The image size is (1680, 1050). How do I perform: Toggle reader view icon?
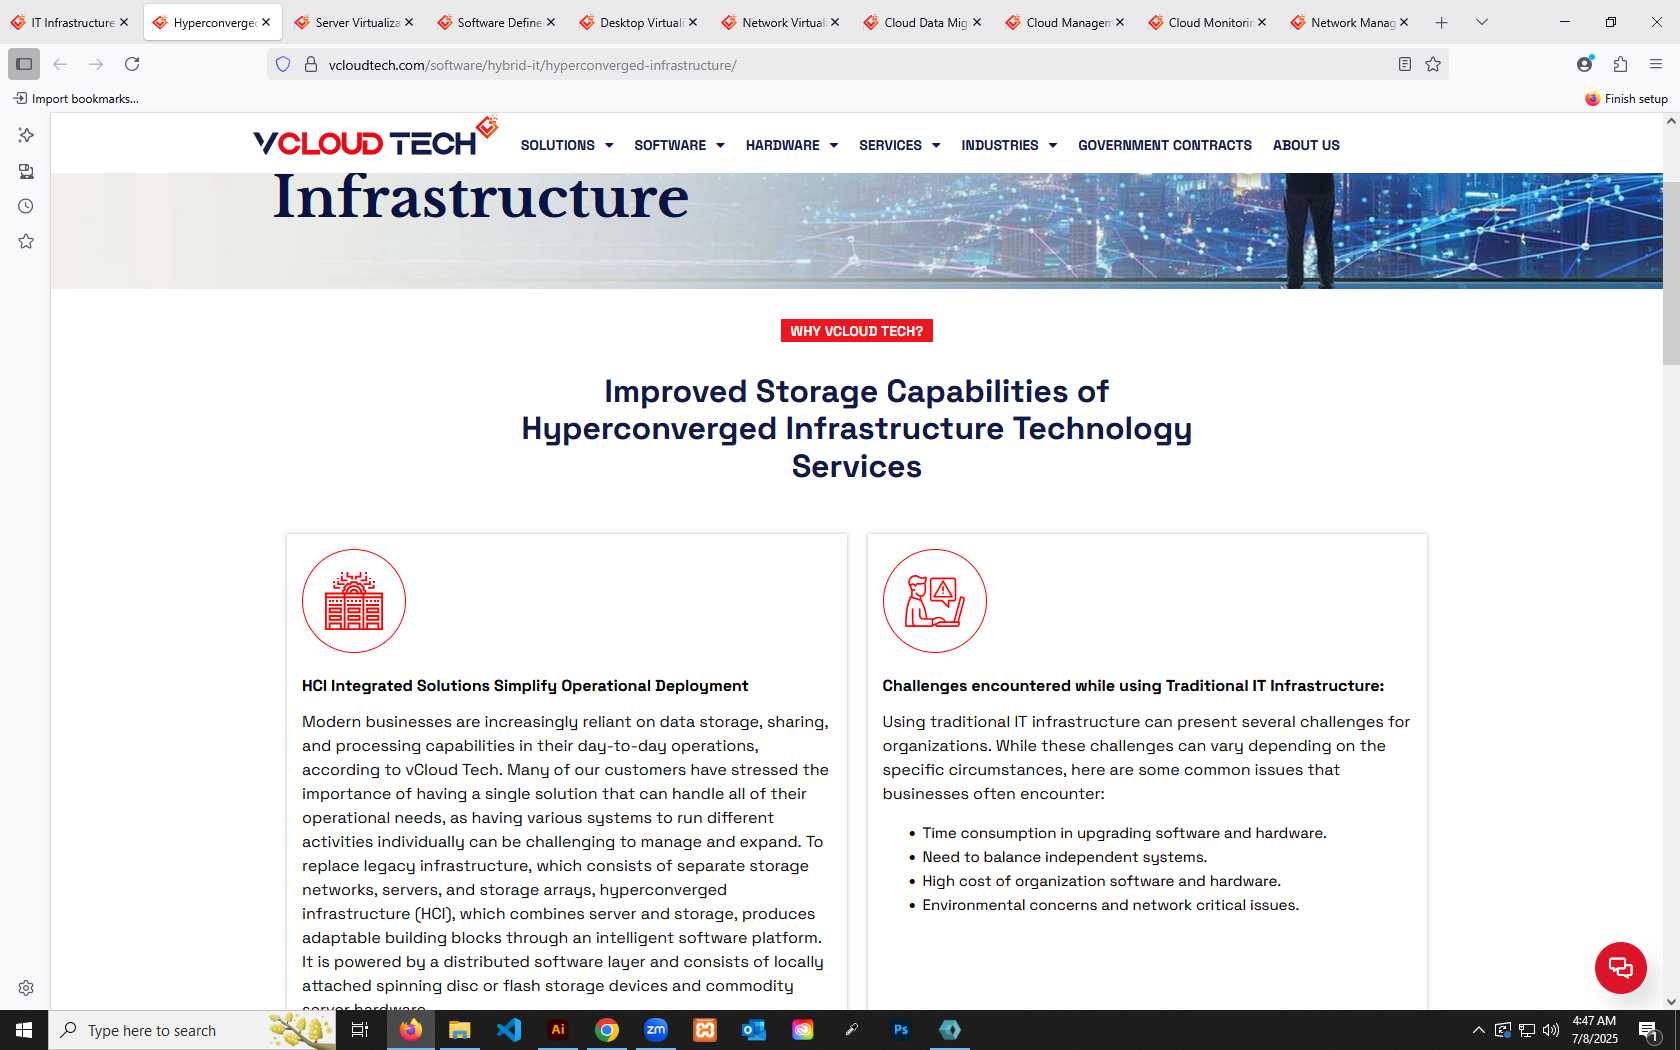coord(1405,64)
